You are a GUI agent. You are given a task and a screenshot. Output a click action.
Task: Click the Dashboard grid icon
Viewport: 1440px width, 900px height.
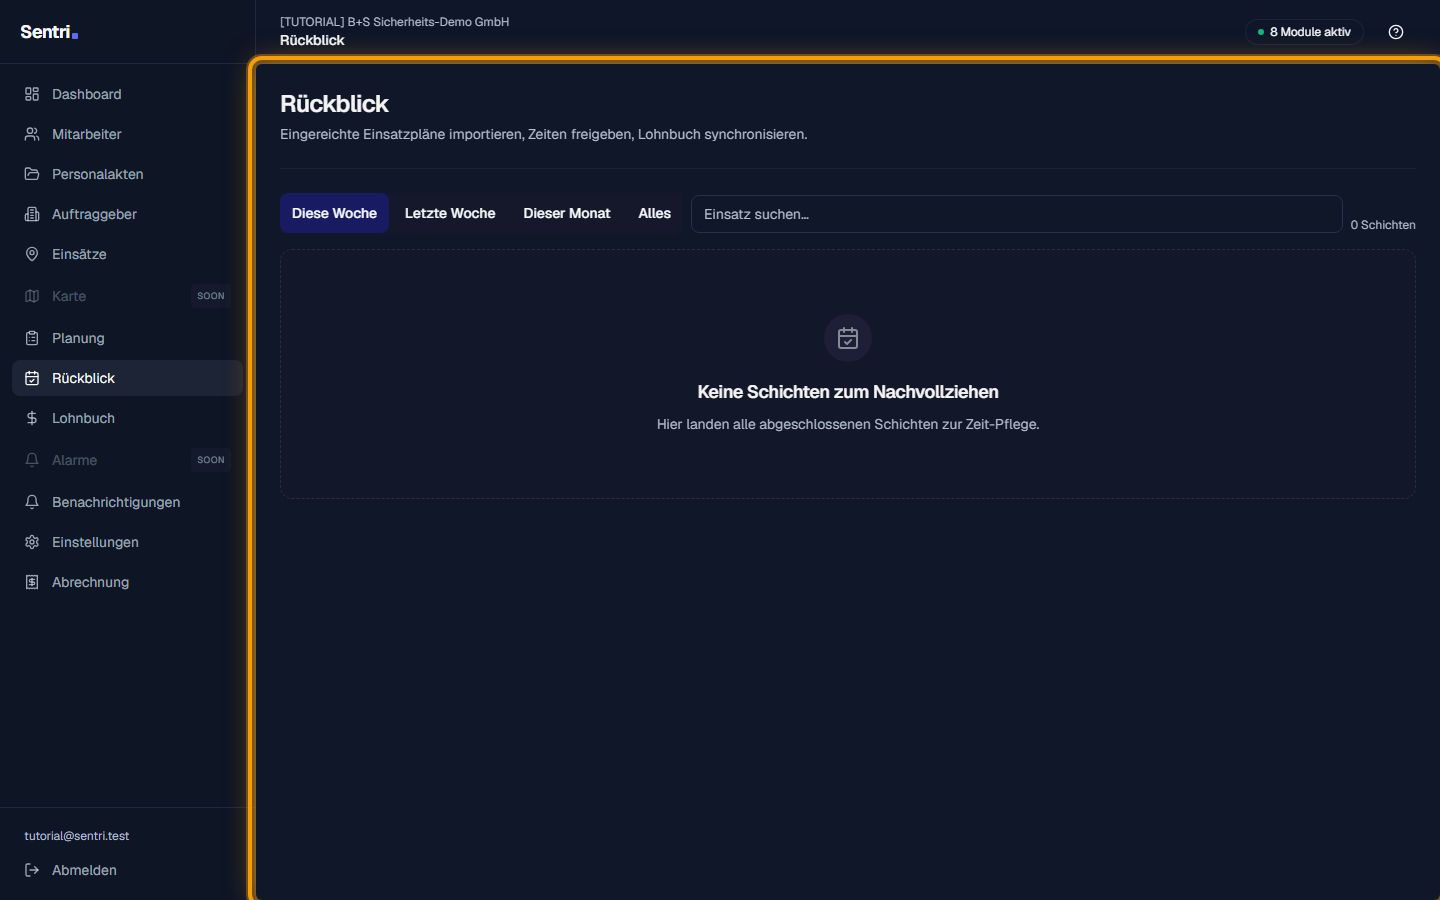tap(32, 94)
